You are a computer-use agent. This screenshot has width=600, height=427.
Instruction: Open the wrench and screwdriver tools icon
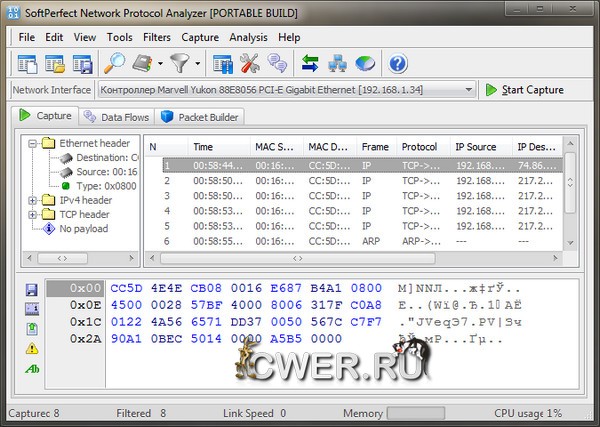[x=250, y=64]
